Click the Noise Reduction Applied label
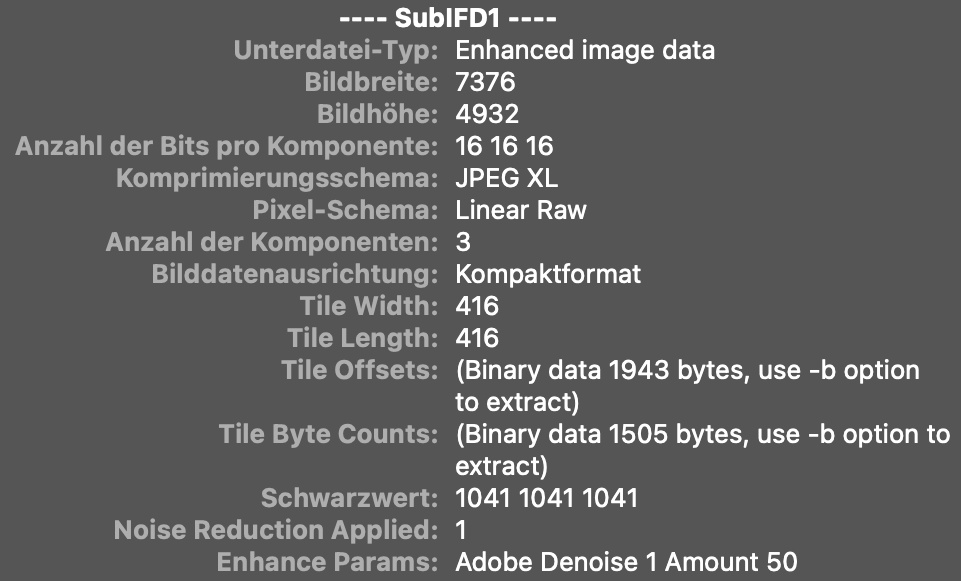The height and width of the screenshot is (581, 961). (276, 530)
